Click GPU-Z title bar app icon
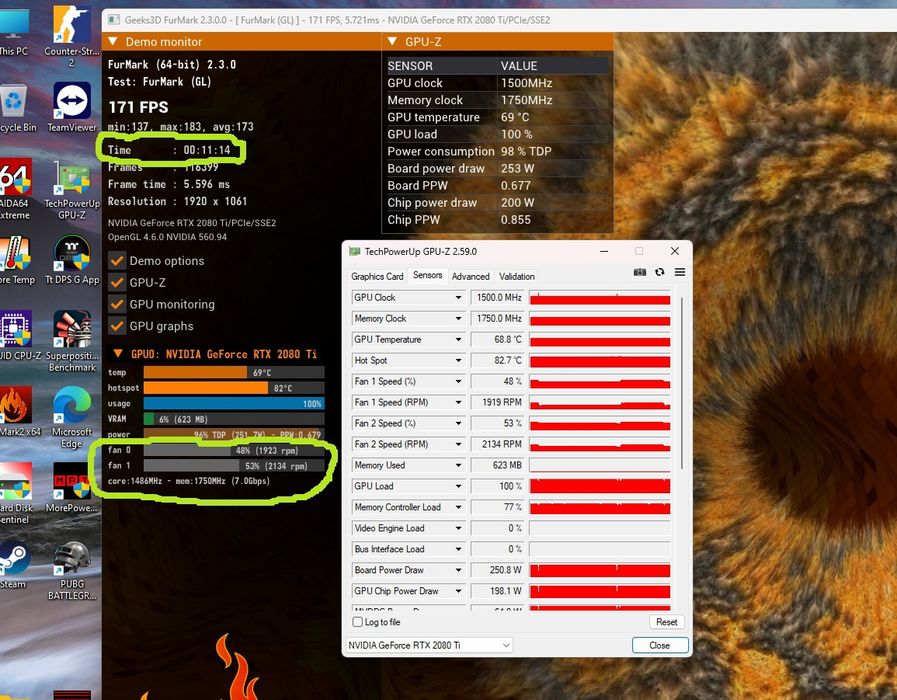The image size is (897, 700). 355,251
